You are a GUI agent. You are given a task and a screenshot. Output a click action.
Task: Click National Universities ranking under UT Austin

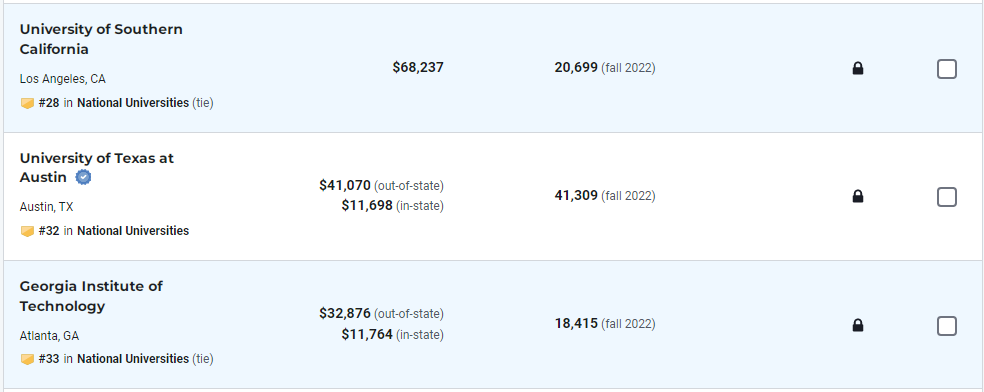(133, 231)
